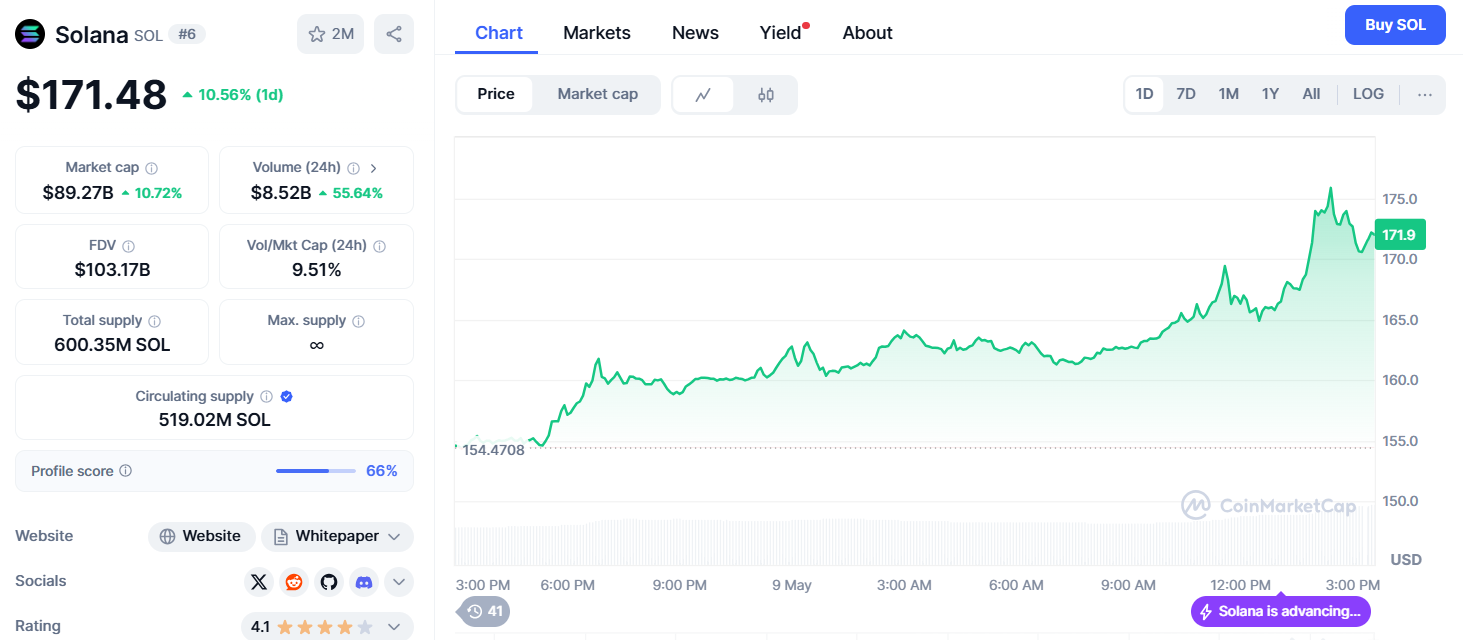Click the Solana is advancing banner
This screenshot has width=1463, height=640.
[x=1280, y=611]
